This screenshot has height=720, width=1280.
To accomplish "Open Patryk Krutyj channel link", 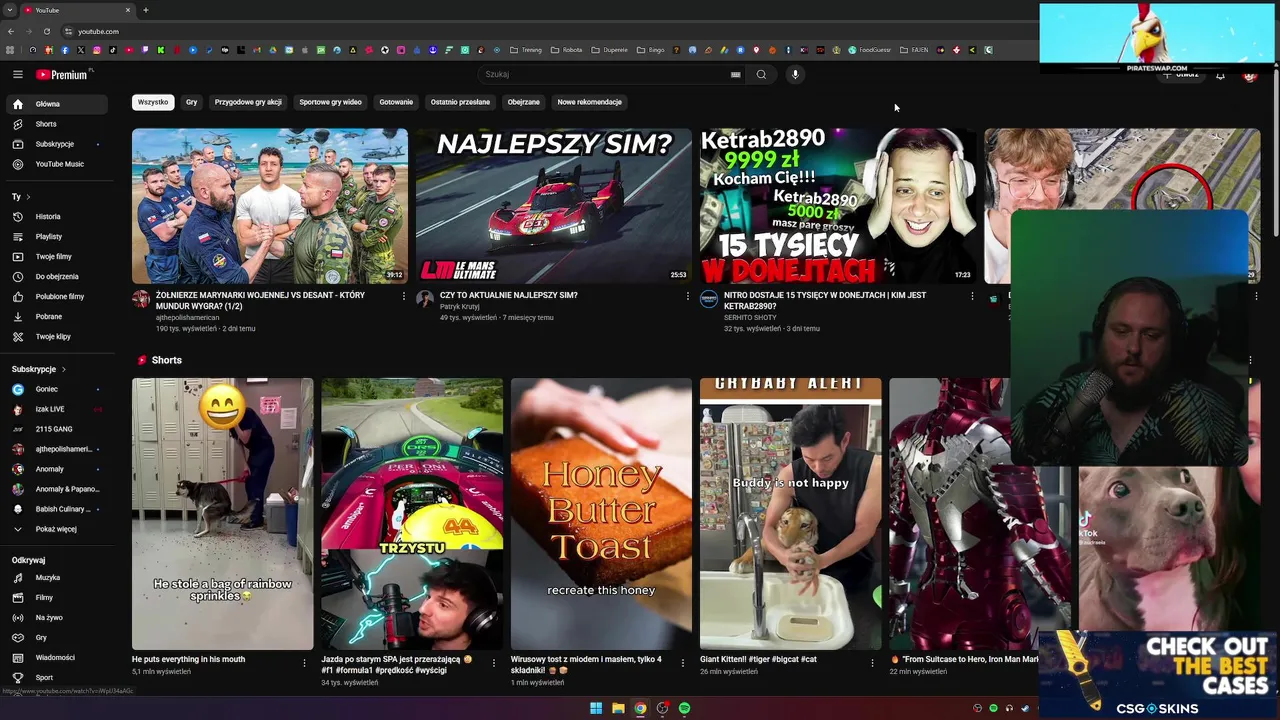I will (x=460, y=306).
